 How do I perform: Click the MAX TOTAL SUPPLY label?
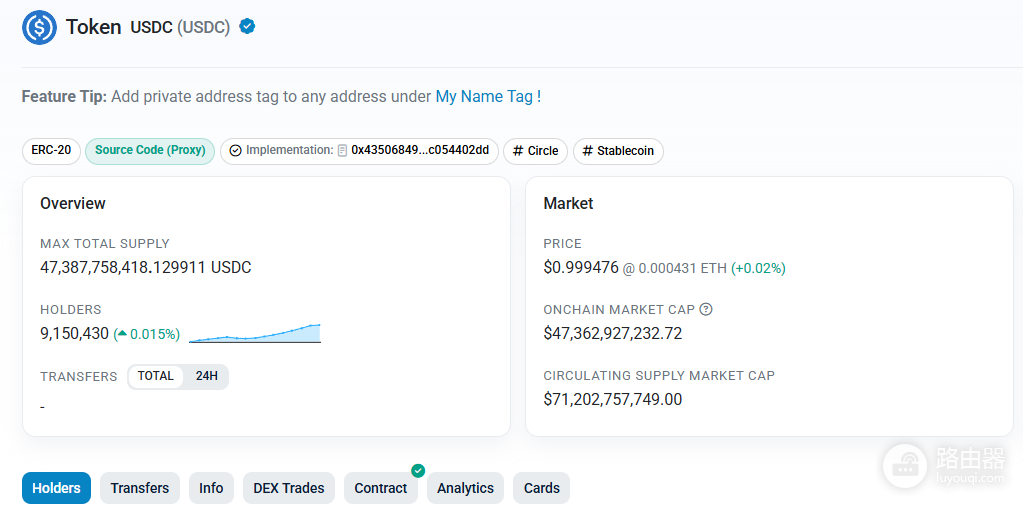click(x=104, y=244)
